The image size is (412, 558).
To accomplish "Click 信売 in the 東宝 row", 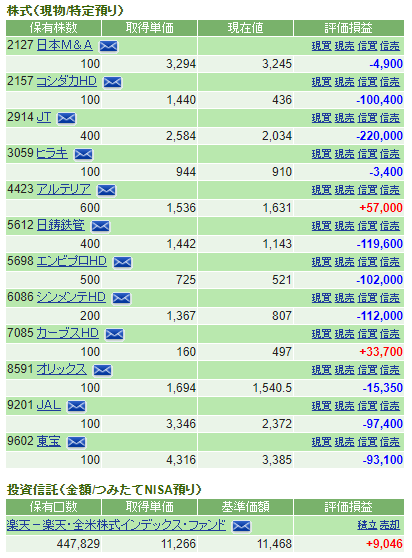I will pyautogui.click(x=390, y=441).
